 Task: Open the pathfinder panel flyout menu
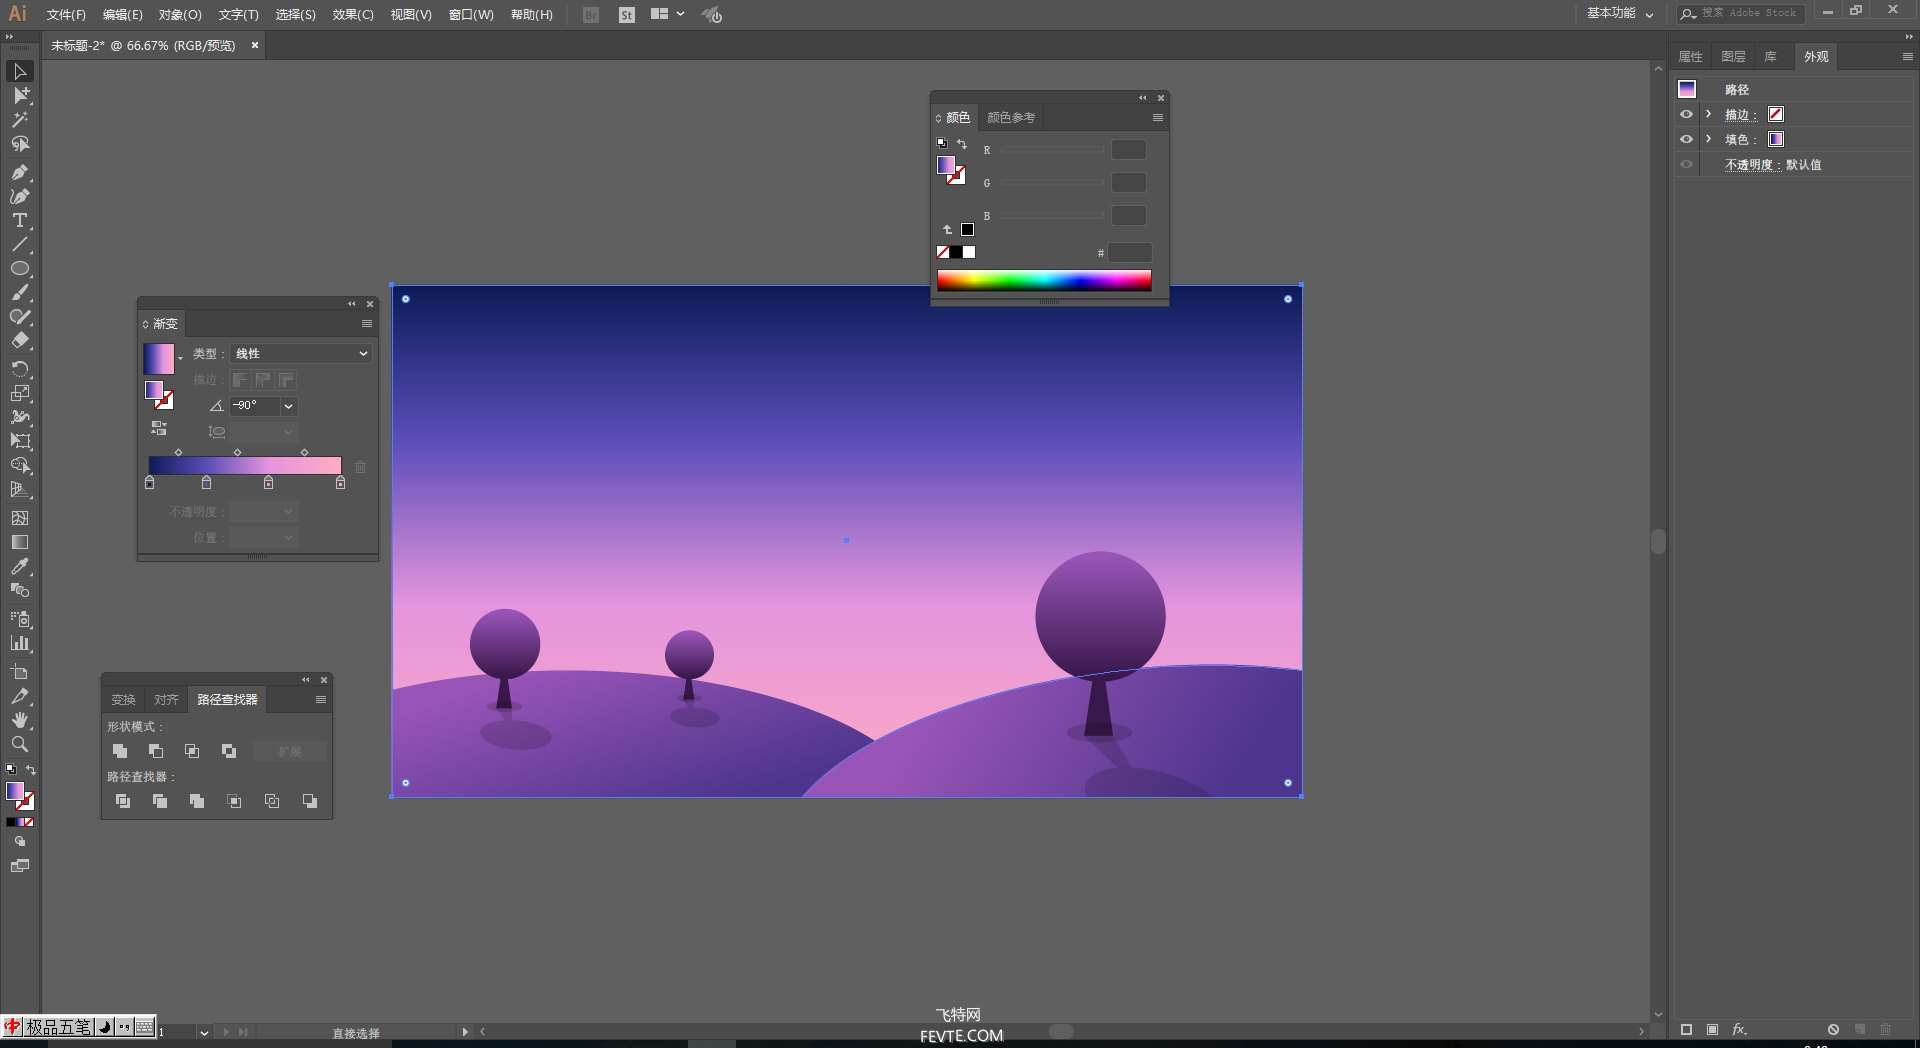coord(321,700)
